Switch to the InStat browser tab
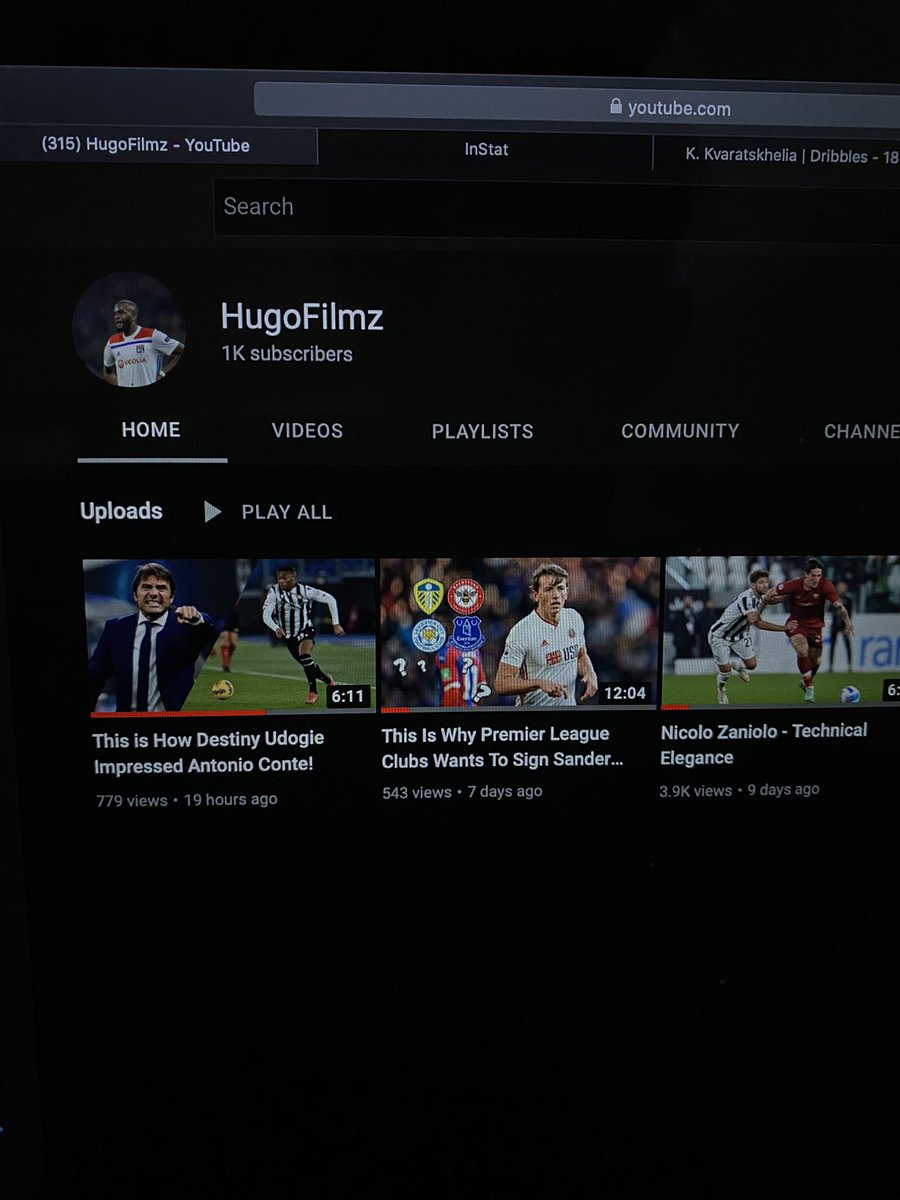 (486, 149)
